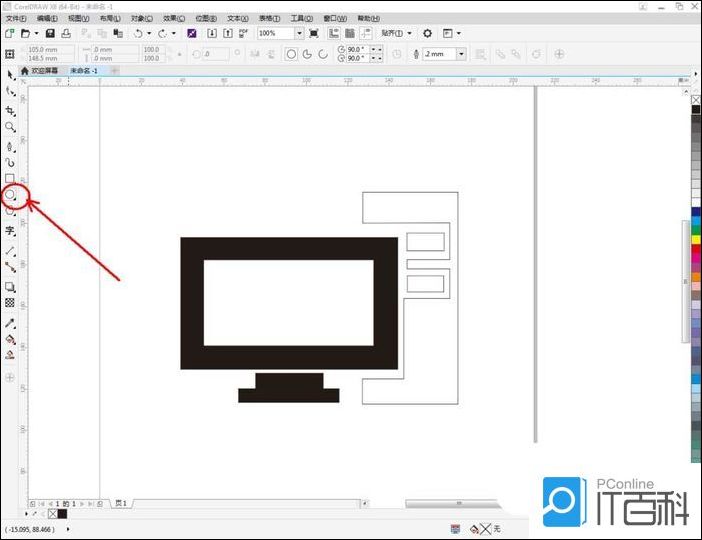702x540 pixels.
Task: Pick the Crop tool
Action: coord(10,110)
